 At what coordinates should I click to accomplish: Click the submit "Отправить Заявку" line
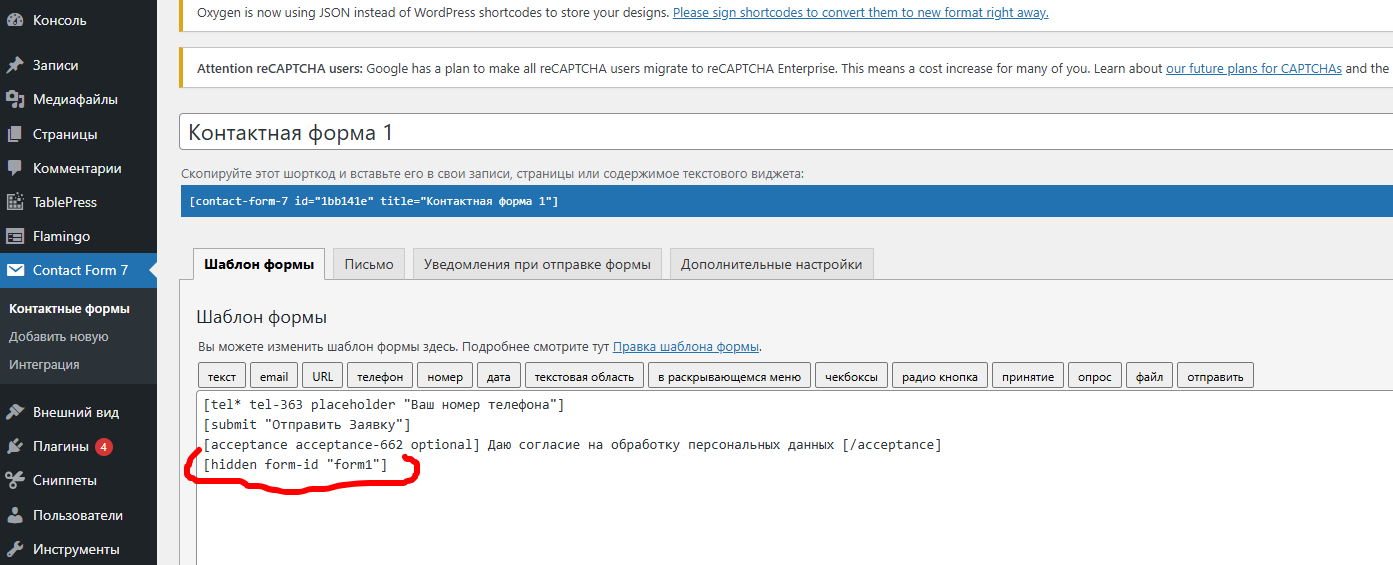(x=306, y=425)
